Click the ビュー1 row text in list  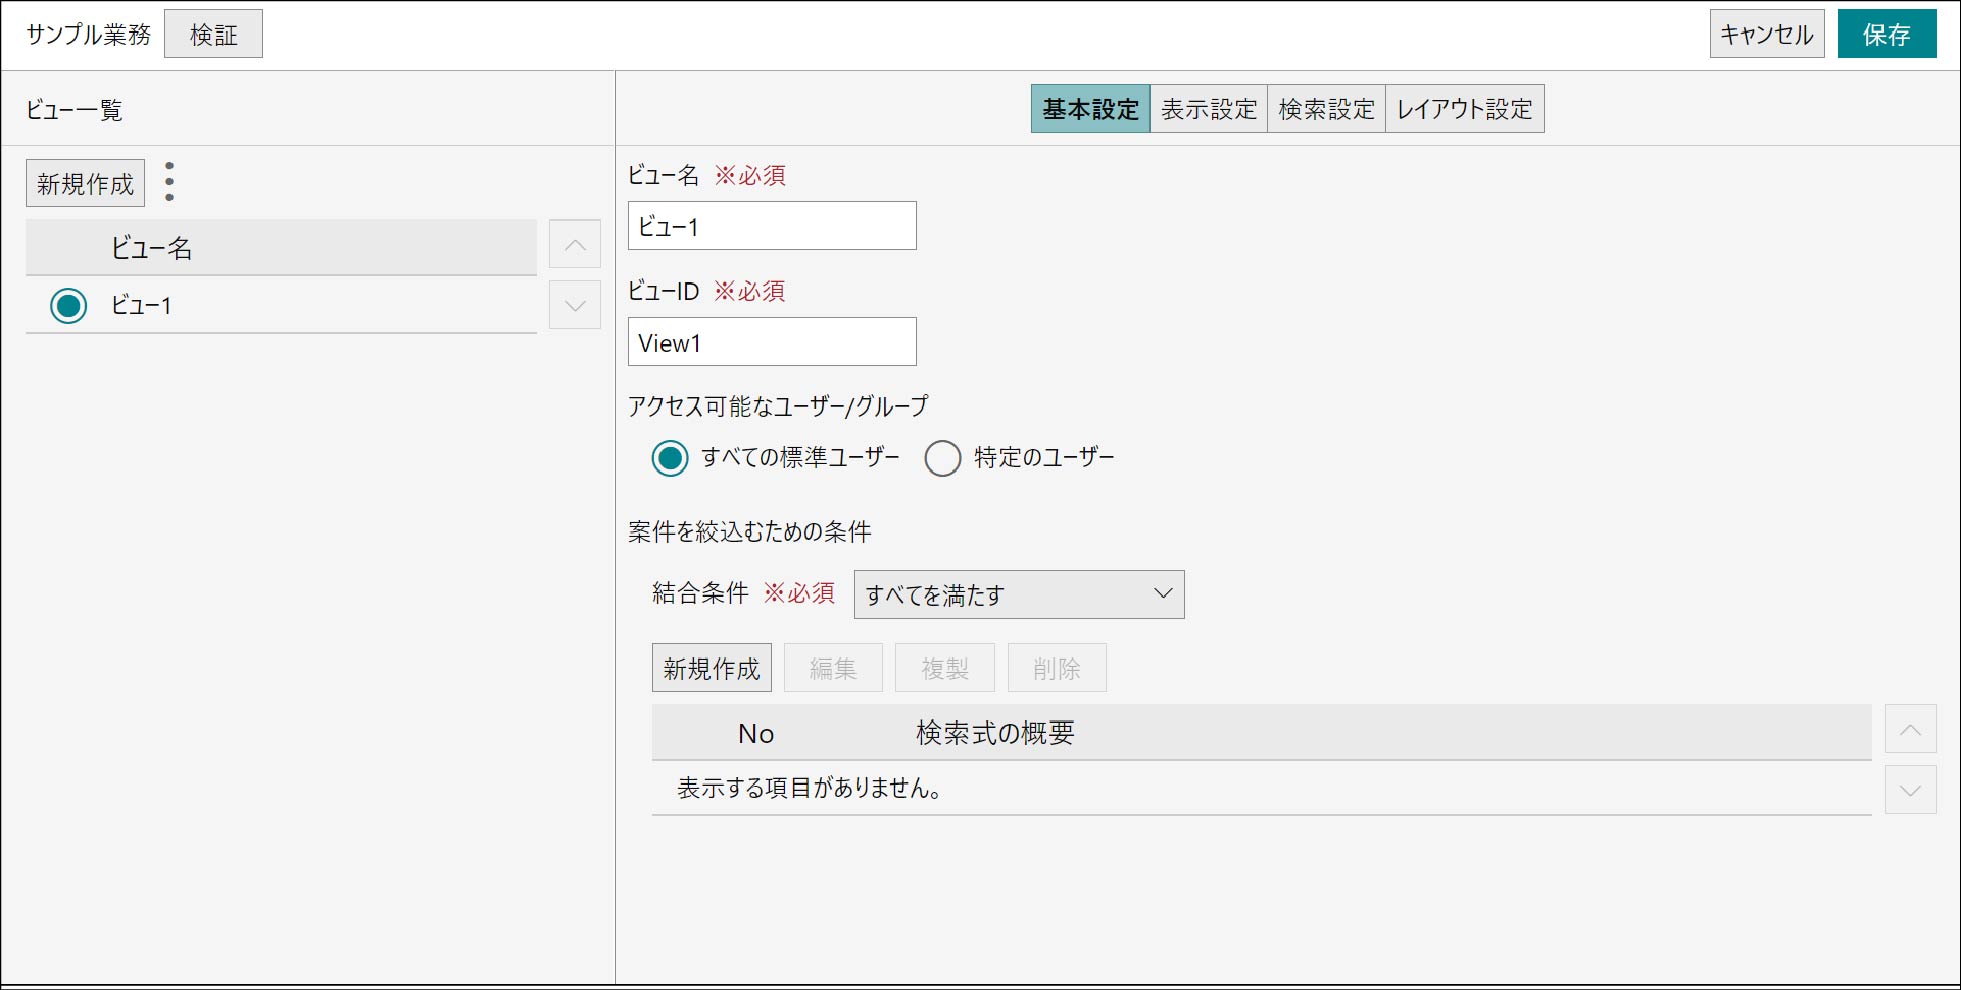point(141,306)
